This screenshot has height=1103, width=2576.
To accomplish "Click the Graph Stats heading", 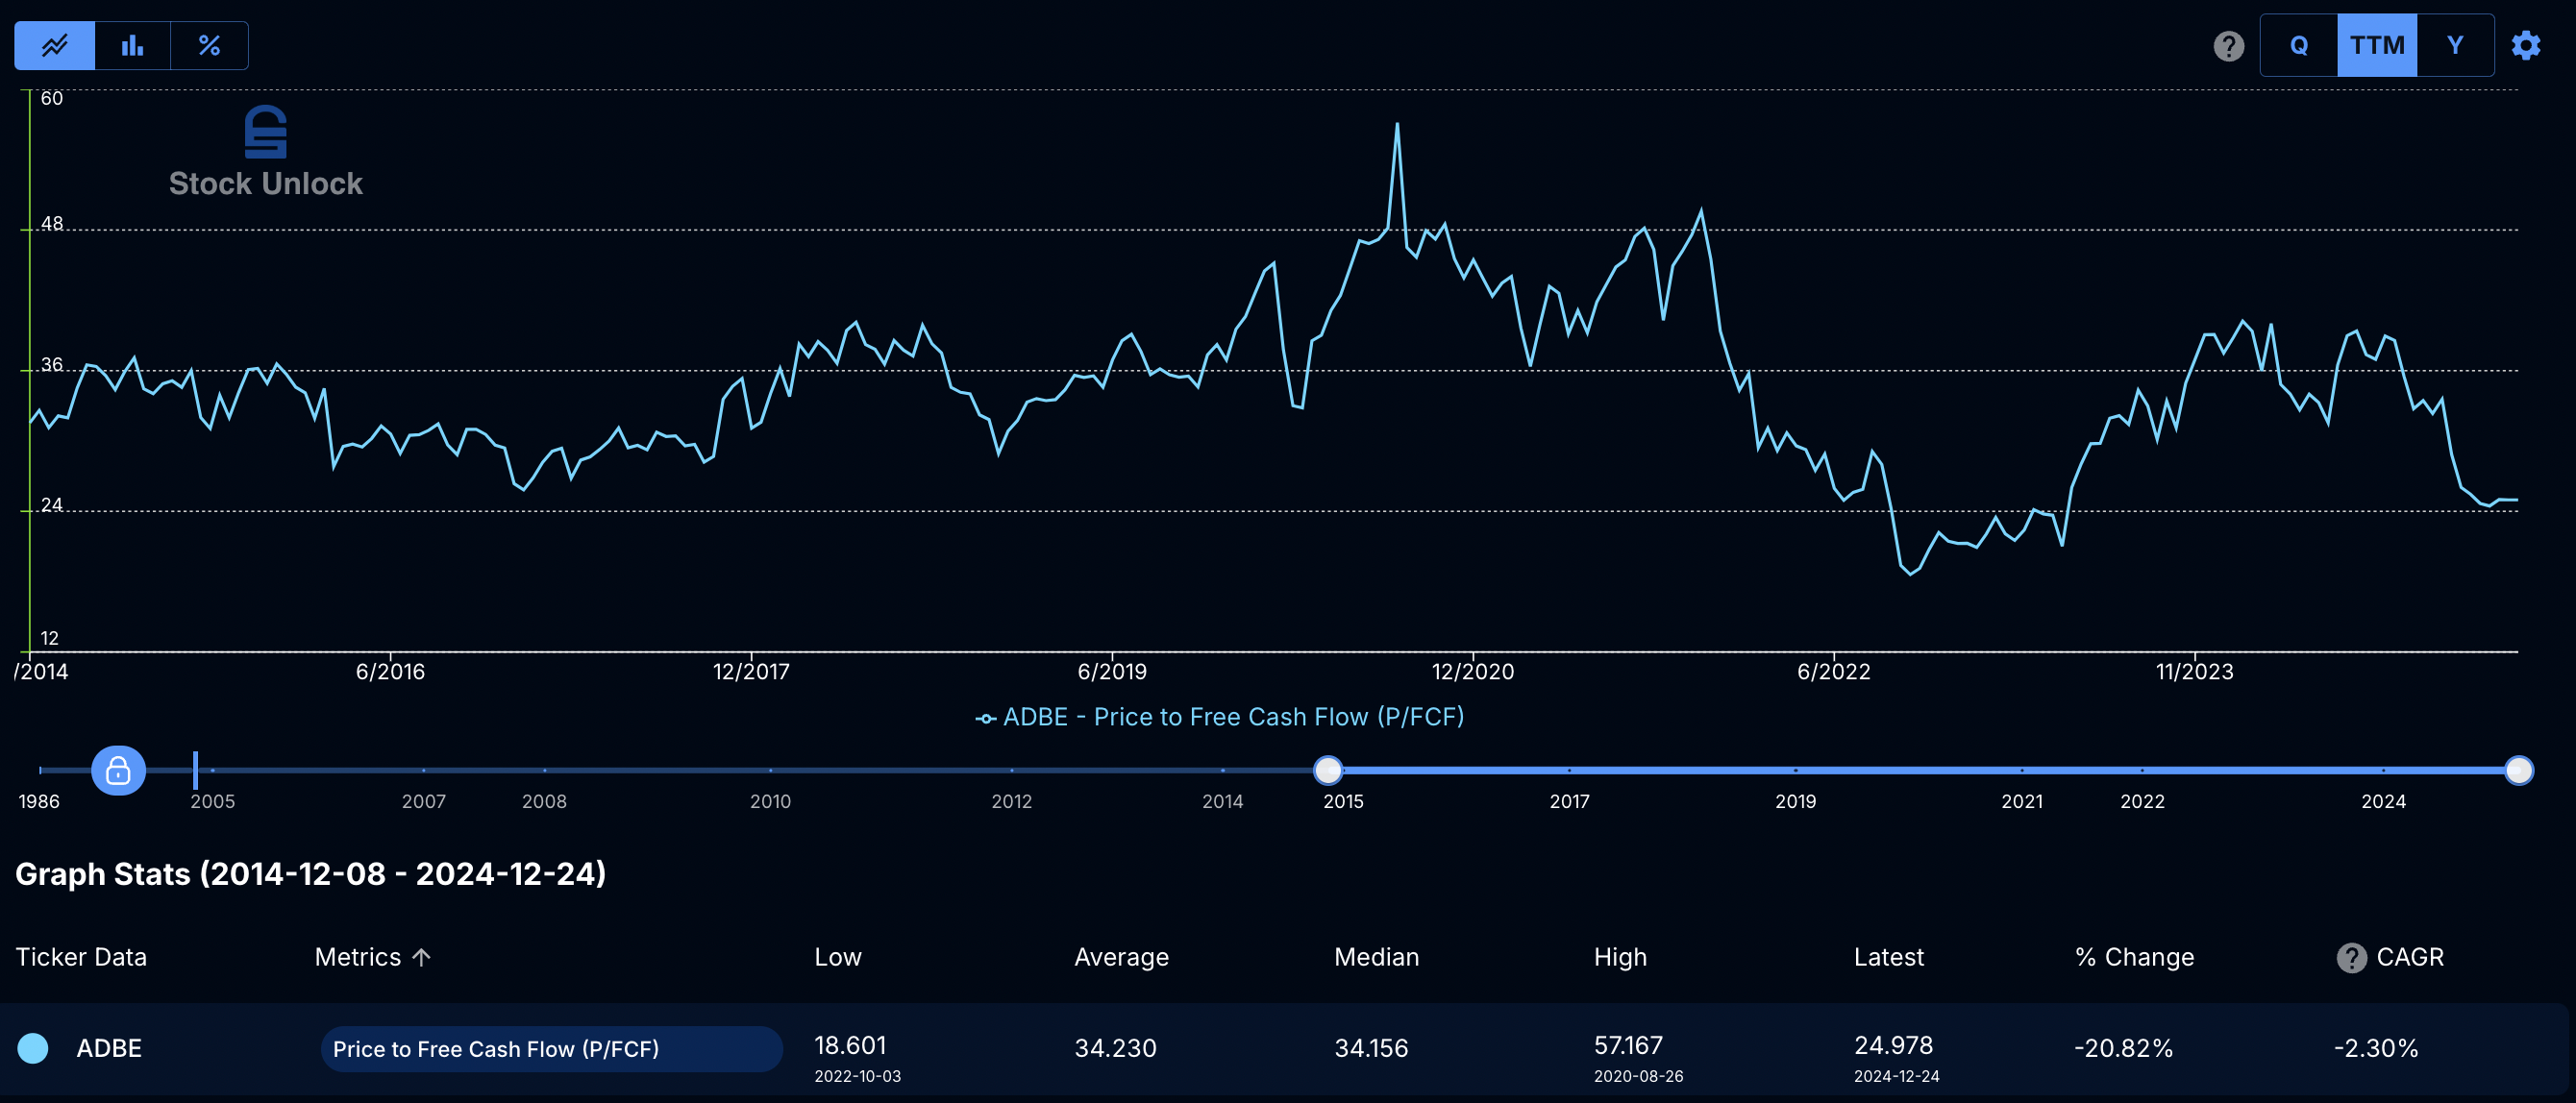I will point(311,873).
